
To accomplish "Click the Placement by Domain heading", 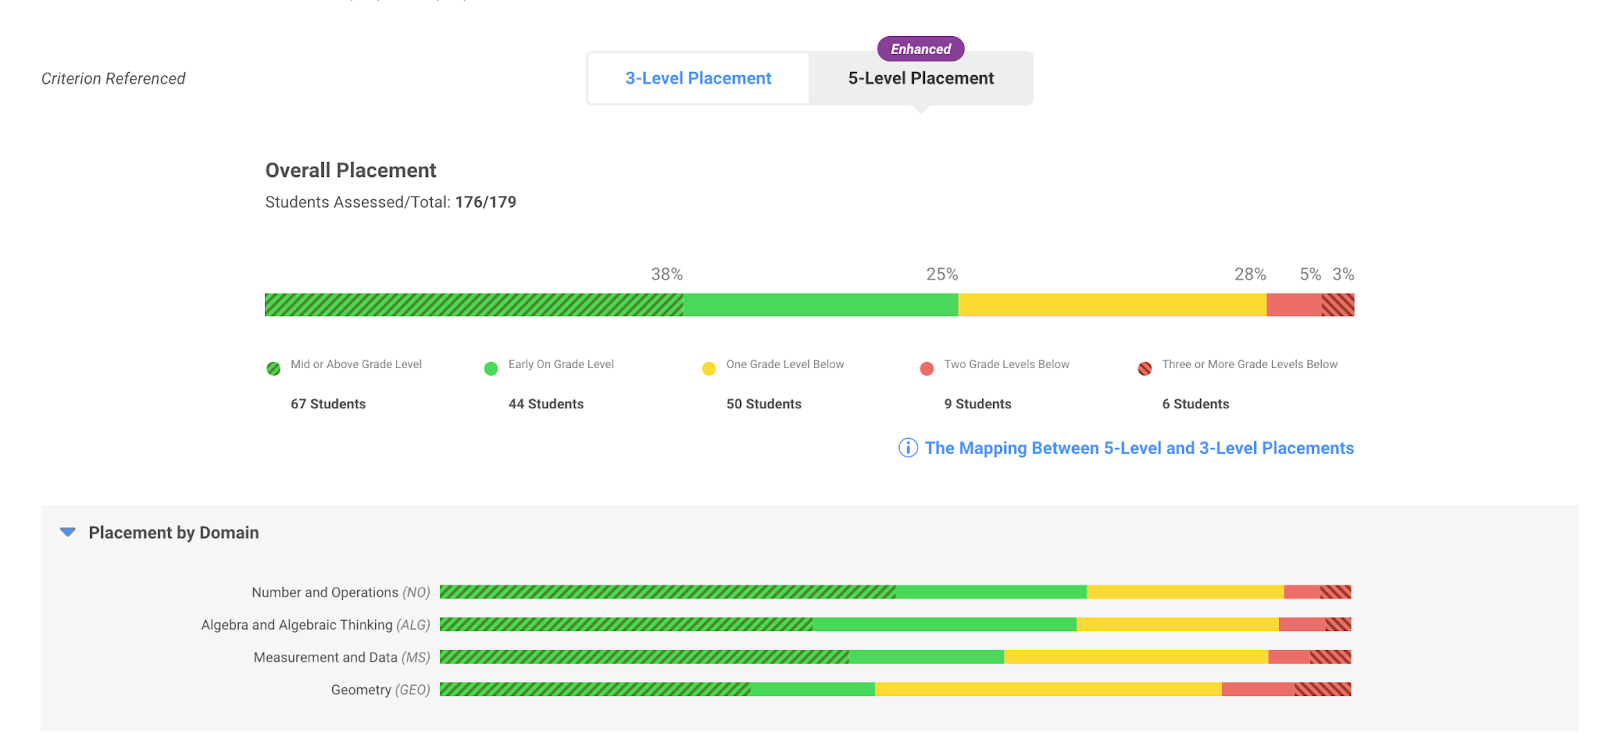I will (x=174, y=533).
